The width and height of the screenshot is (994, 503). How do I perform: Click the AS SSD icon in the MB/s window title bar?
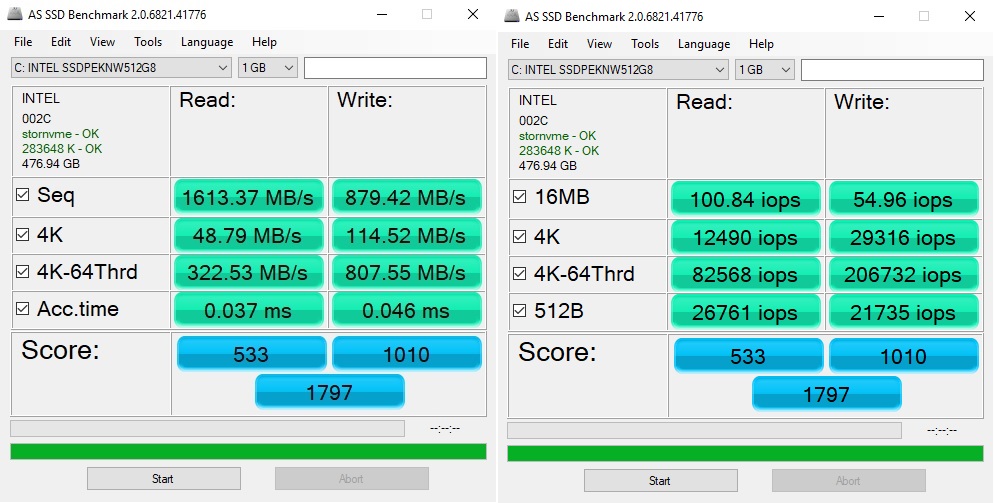[14, 17]
